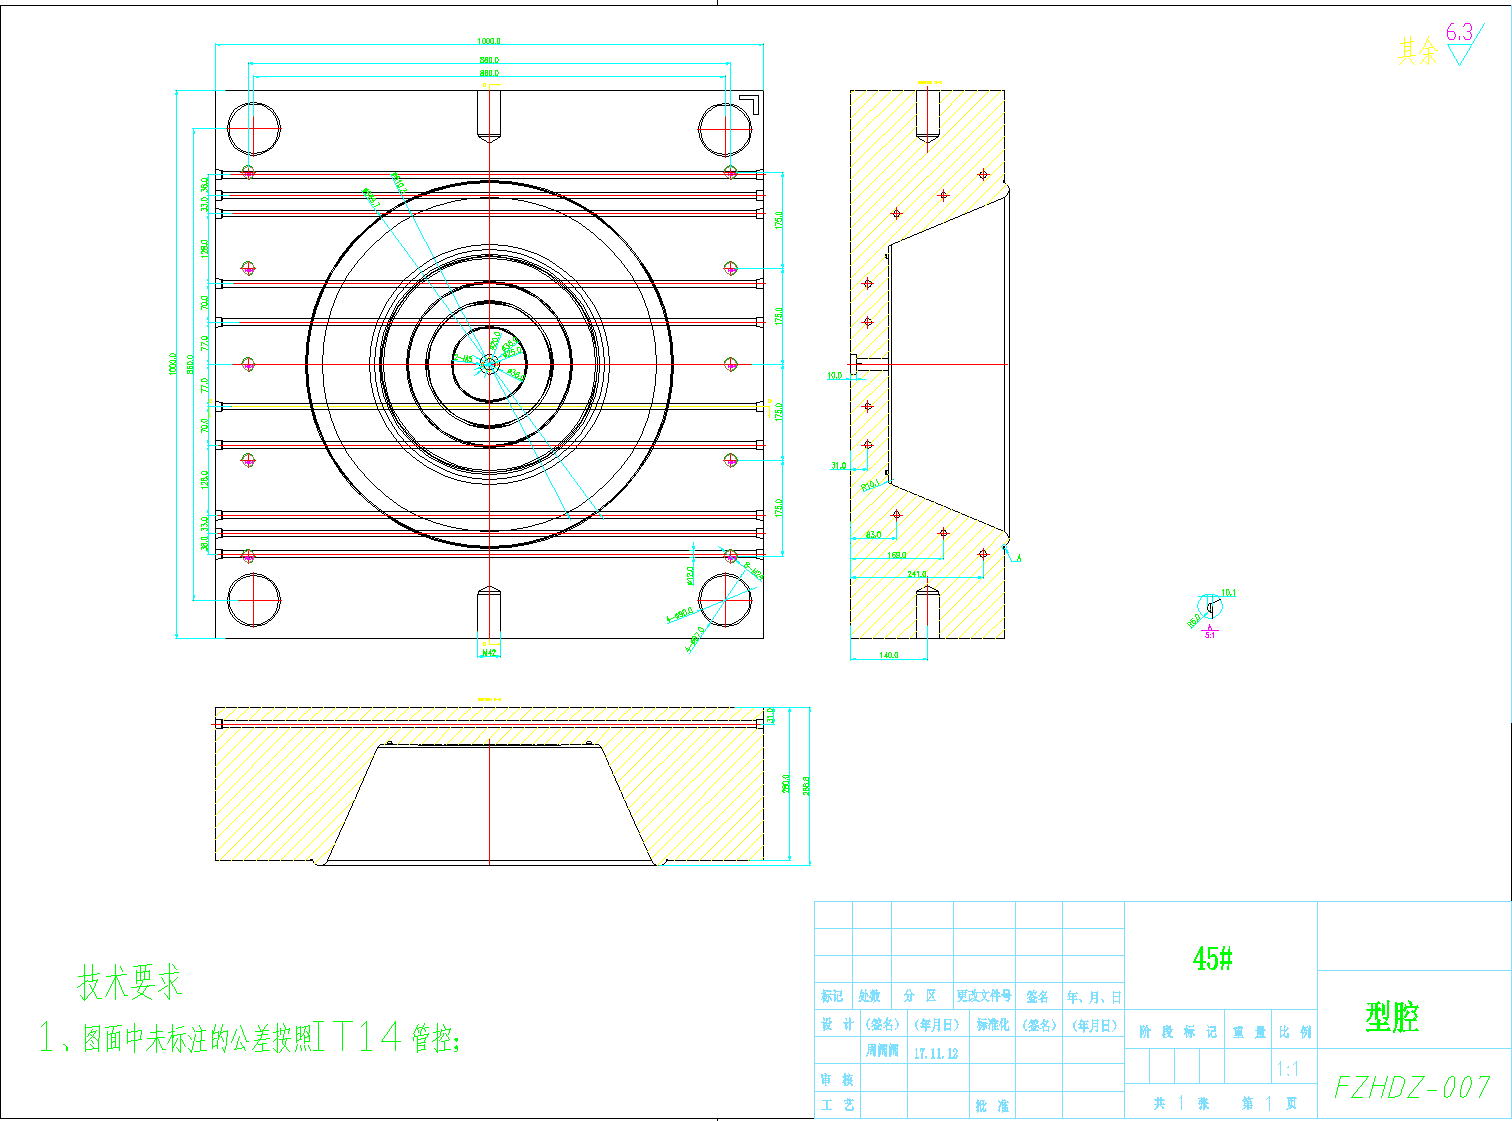1512x1121 pixels.
Task: Select the part name "型腔"
Action: 1392,1017
